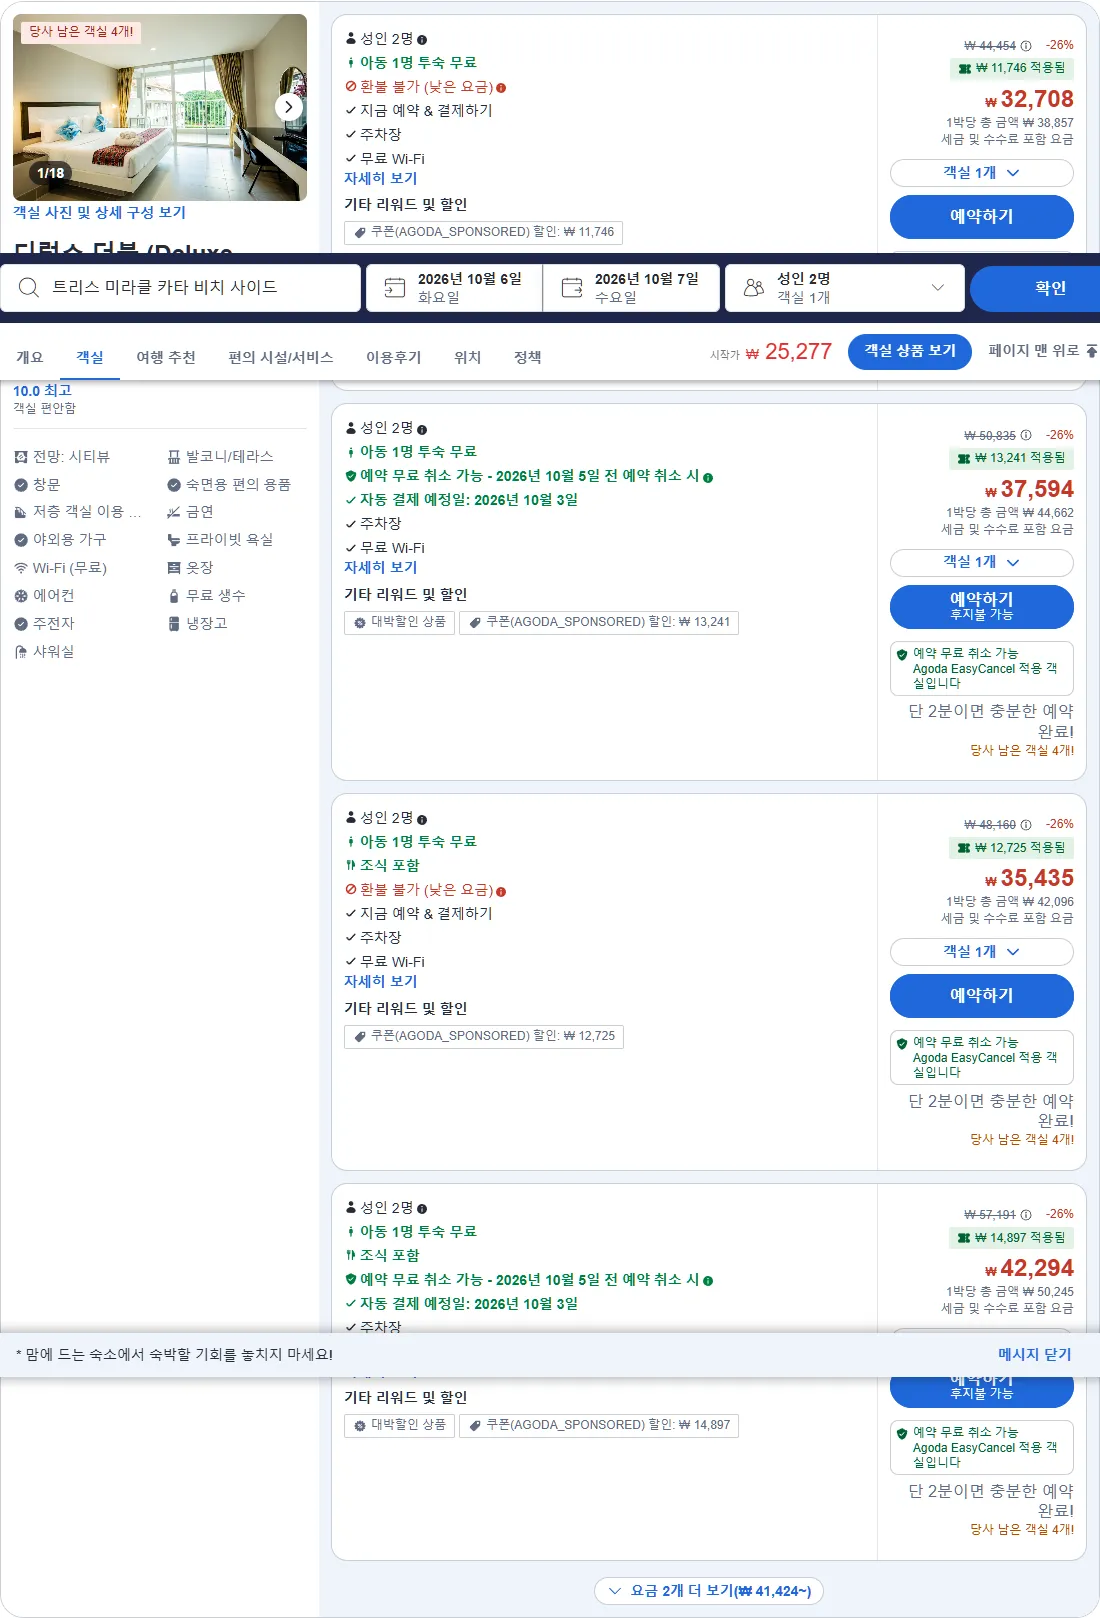Click the info icon next to 성인 2명 in the ₩35,435 offer
Viewport: 1100px width, 1618px height.
(422, 819)
